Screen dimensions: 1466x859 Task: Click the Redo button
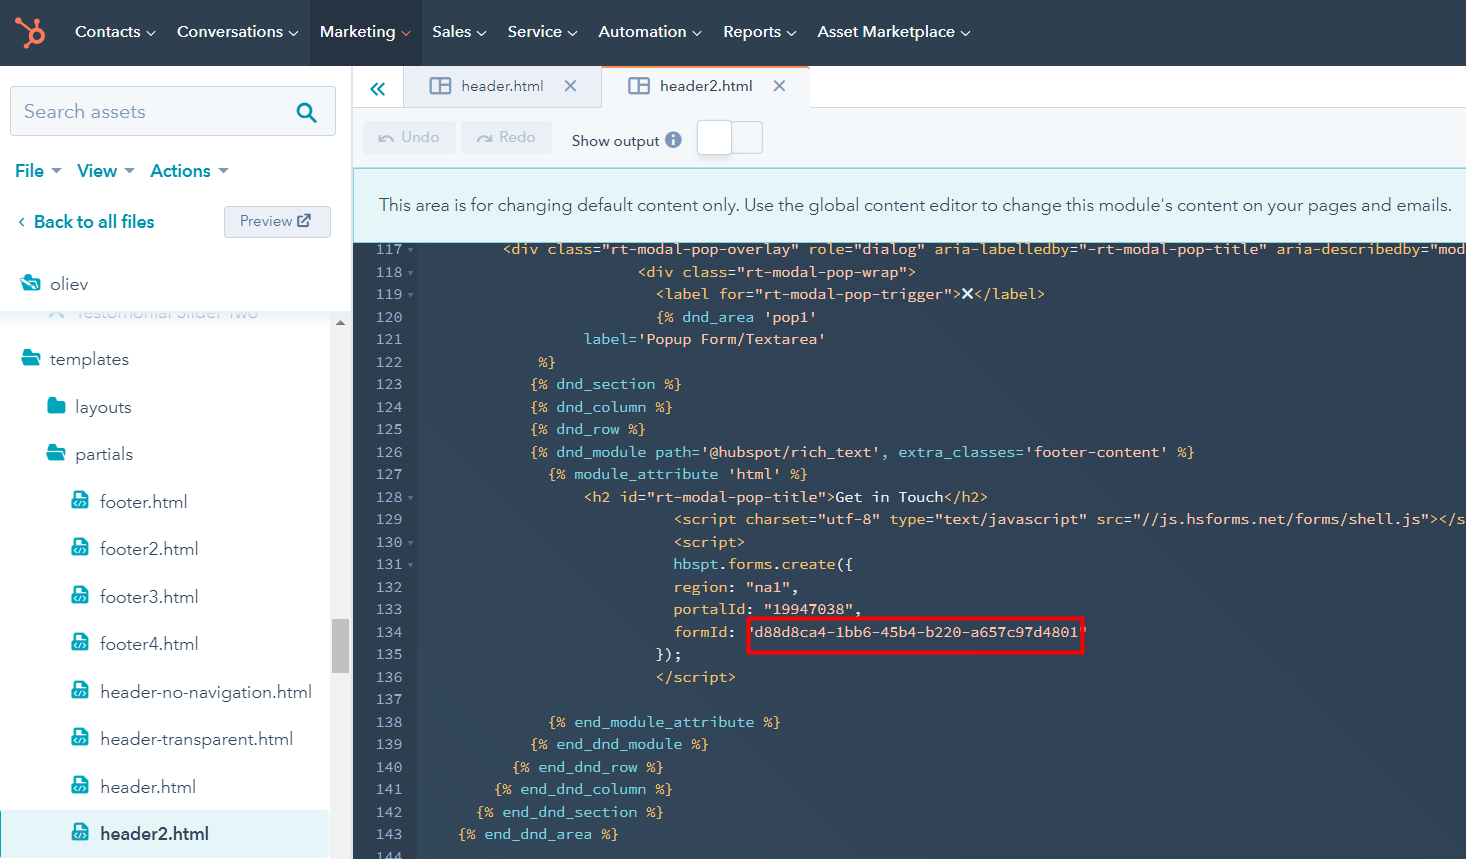pos(506,137)
